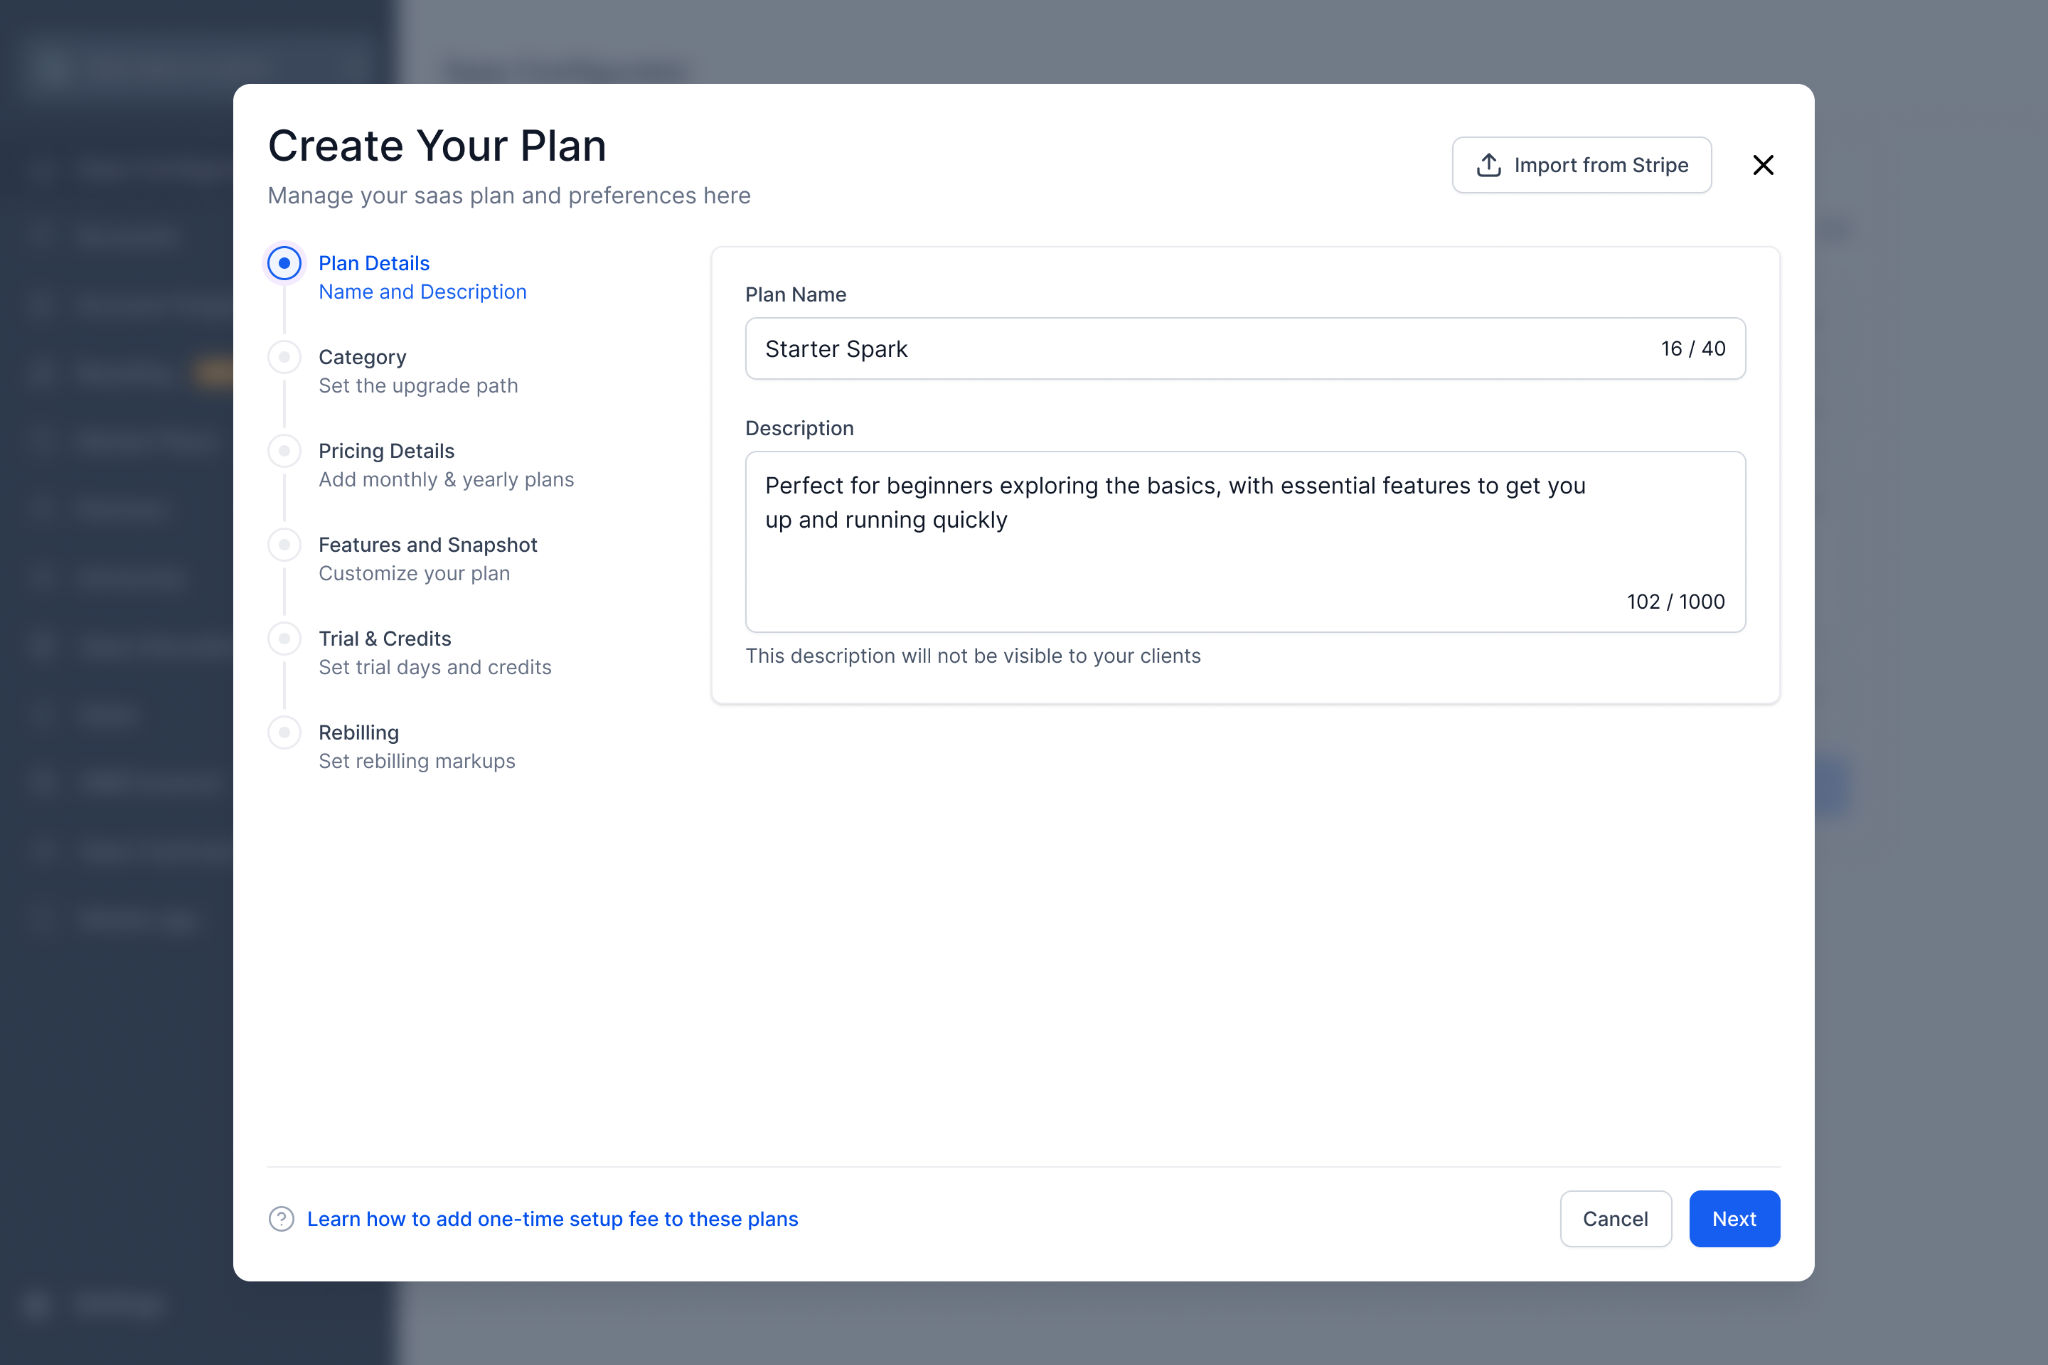Focus the Plan Name input field
Screen dimensions: 2048x1365
click(1200, 349)
